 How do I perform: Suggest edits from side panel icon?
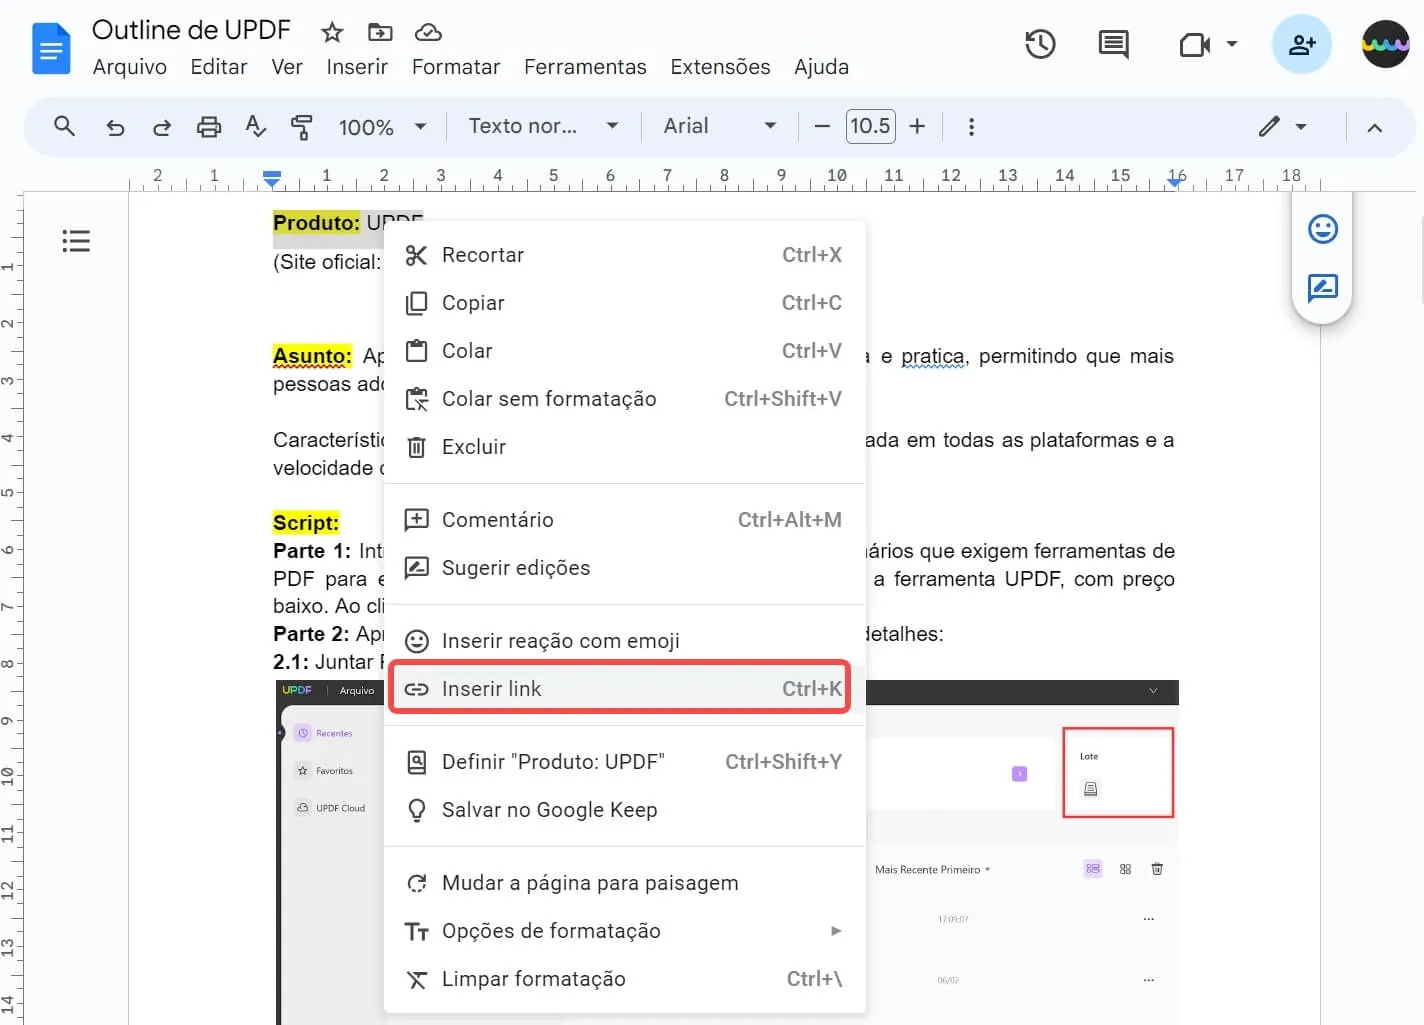1323,288
